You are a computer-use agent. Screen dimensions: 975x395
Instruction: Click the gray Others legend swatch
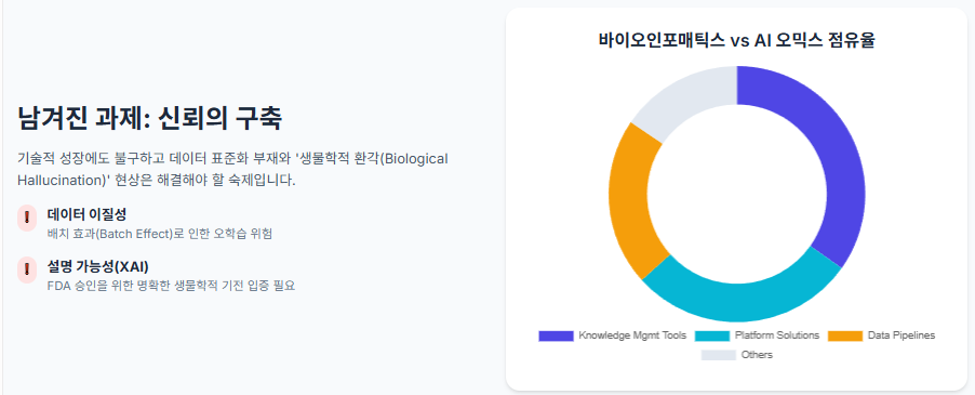(x=718, y=355)
